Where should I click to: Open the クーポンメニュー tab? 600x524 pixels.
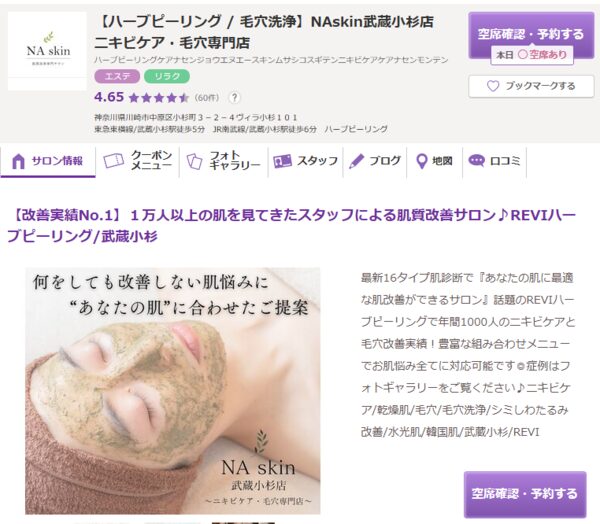click(138, 161)
